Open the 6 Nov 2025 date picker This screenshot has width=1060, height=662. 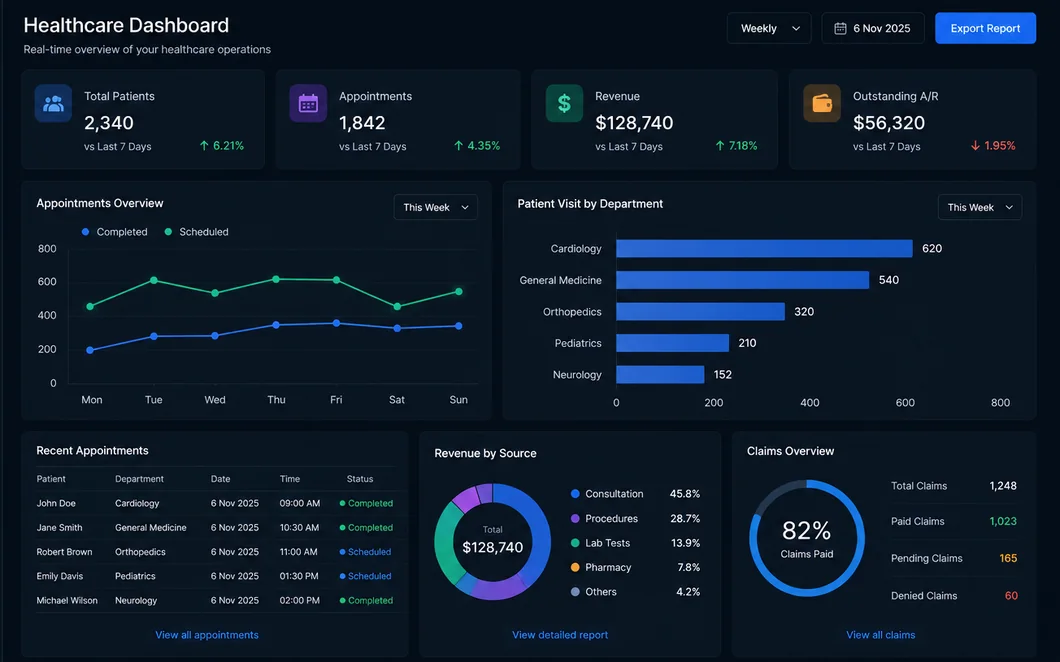click(x=873, y=28)
